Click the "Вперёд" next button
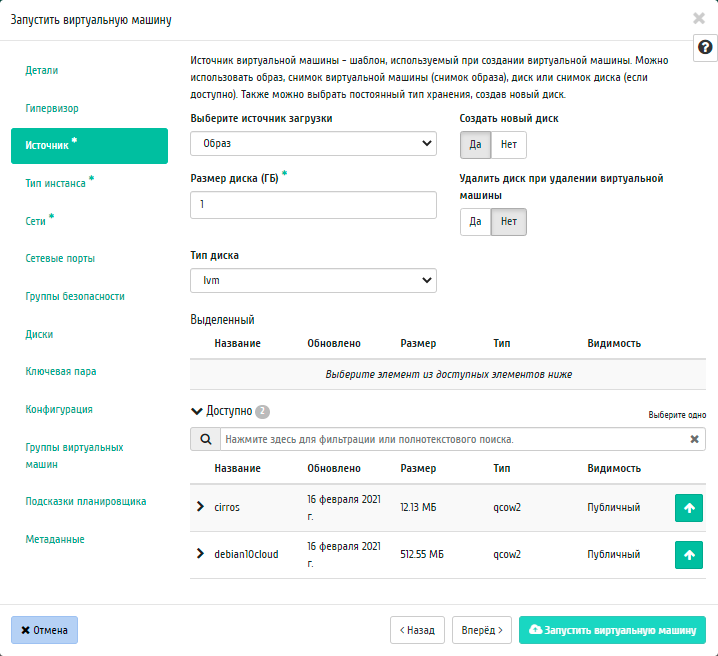The image size is (718, 656). [x=482, y=630]
